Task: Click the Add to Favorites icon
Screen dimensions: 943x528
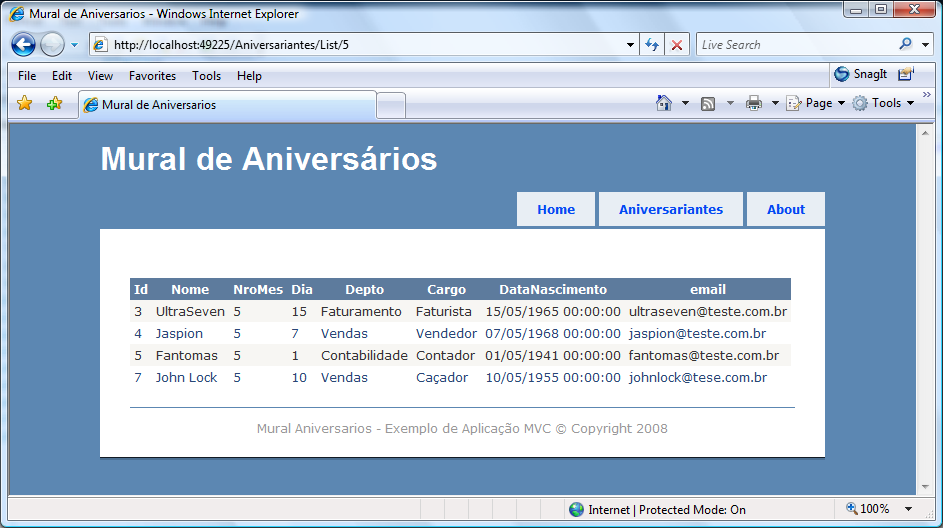Action: 54,104
